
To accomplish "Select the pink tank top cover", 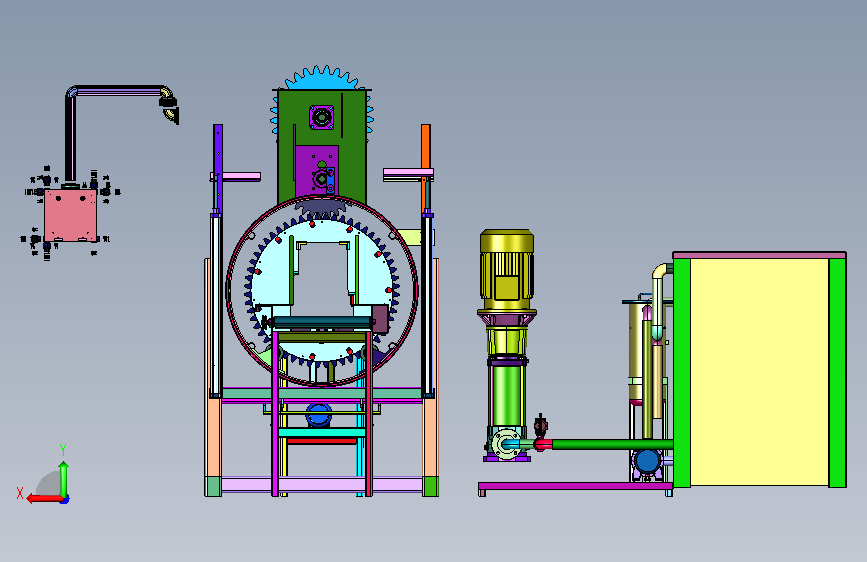I will (759, 255).
